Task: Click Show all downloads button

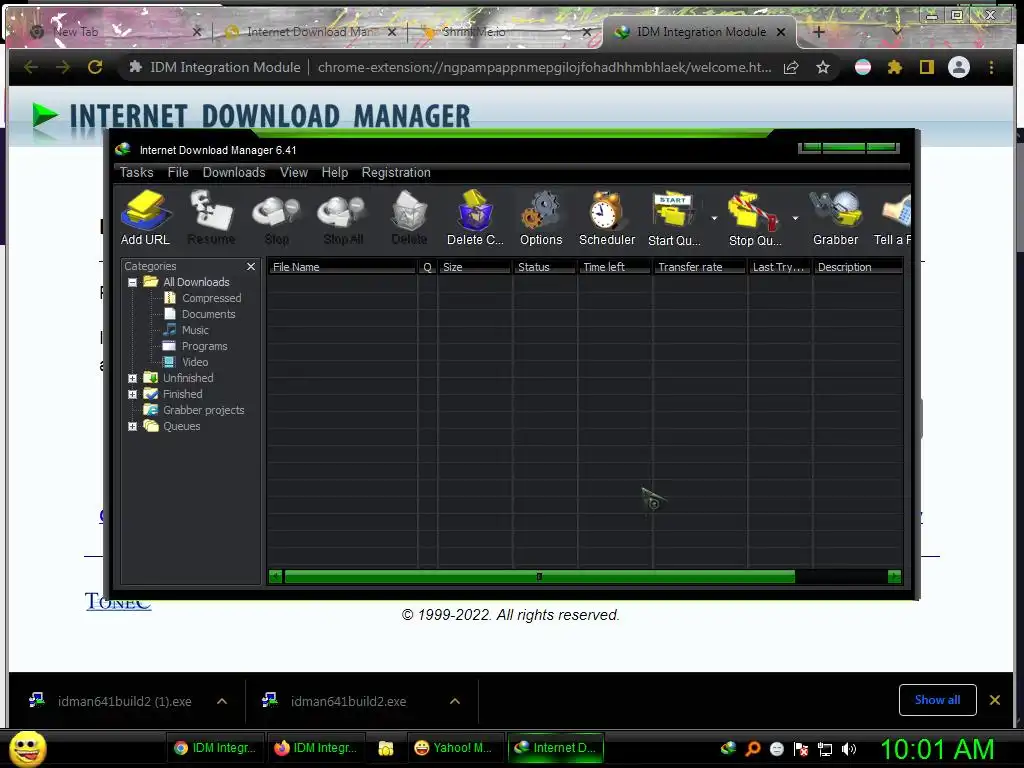Action: pyautogui.click(x=937, y=700)
